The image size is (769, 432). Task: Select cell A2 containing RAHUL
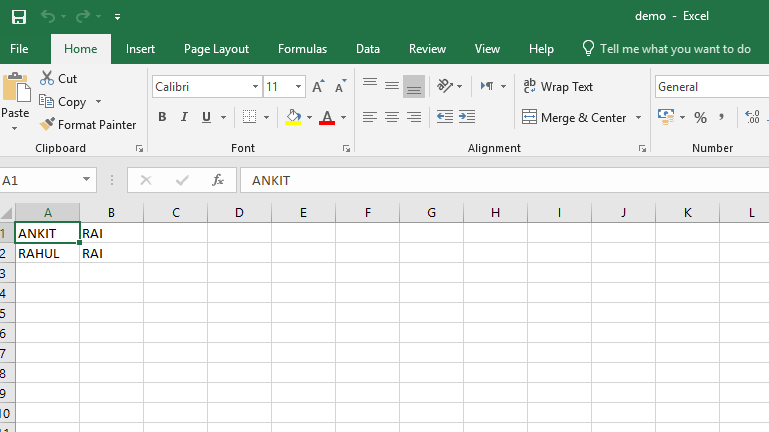tap(47, 253)
